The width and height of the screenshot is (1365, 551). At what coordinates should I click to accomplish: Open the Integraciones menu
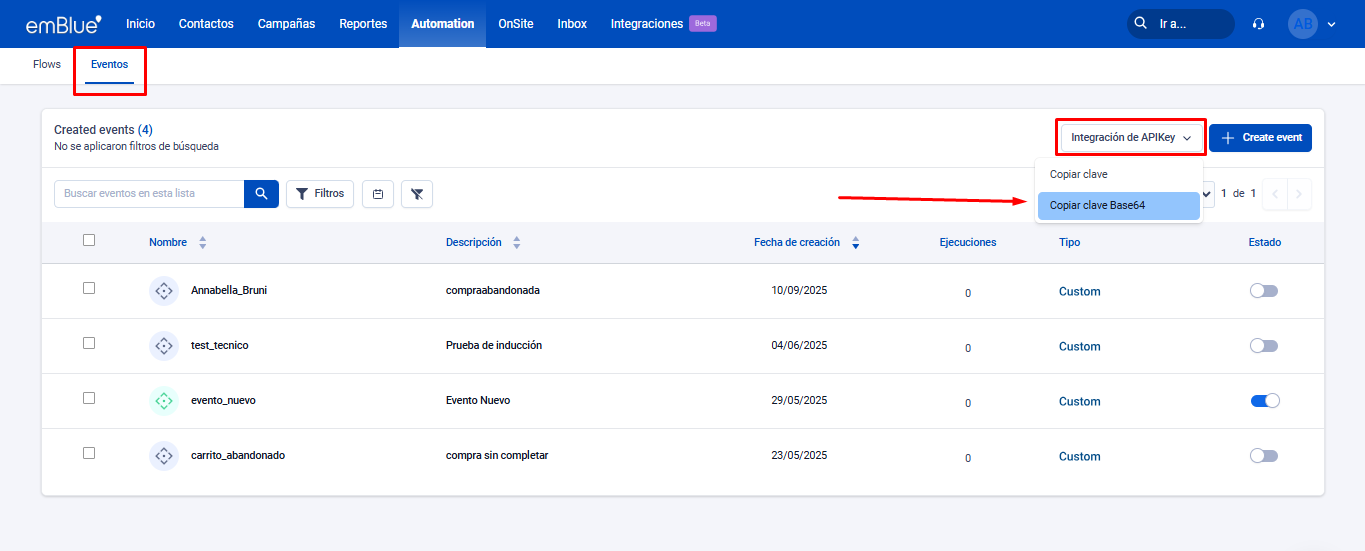[x=647, y=24]
